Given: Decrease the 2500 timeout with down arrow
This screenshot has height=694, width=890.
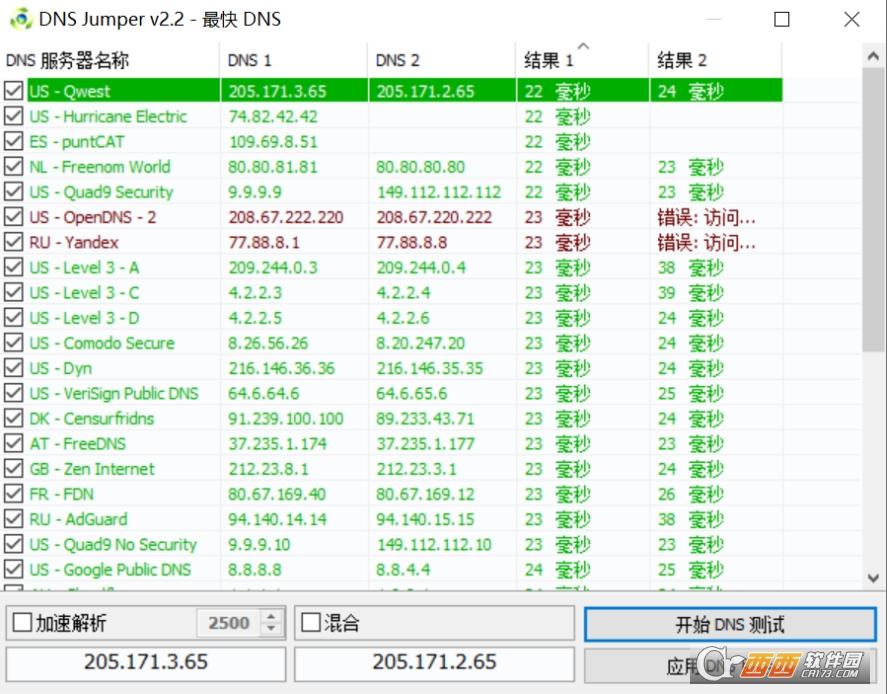Looking at the screenshot, I should 271,629.
